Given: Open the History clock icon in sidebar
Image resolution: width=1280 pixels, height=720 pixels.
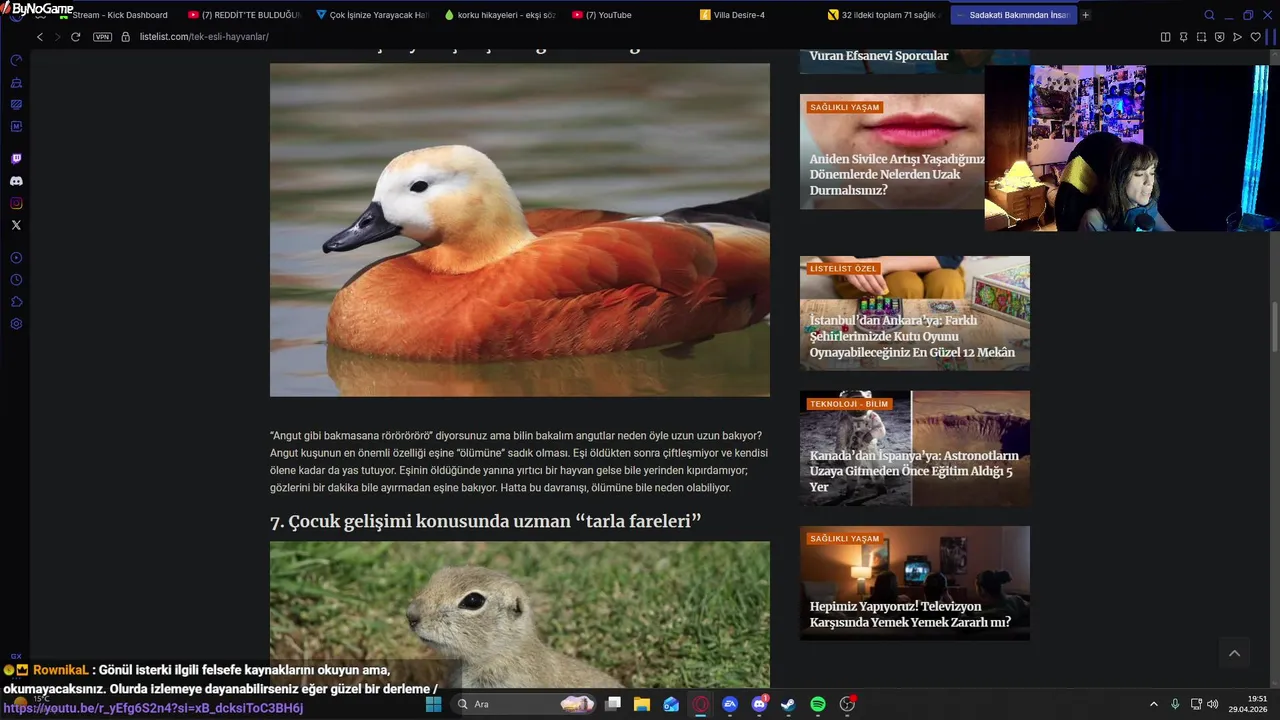Looking at the screenshot, I should click(16, 280).
